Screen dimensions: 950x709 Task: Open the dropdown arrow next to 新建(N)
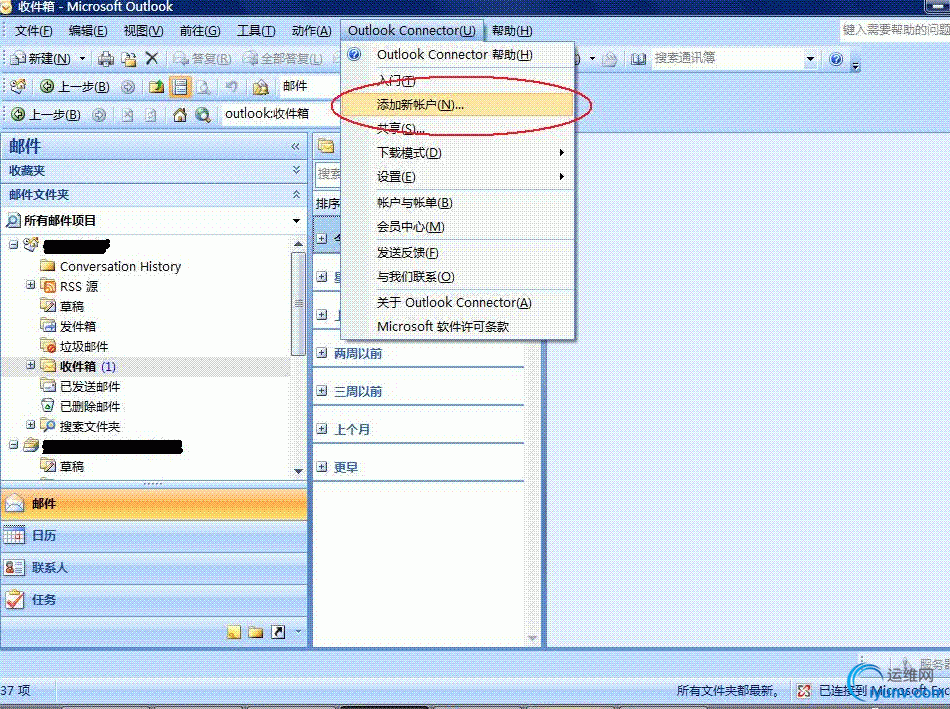[82, 59]
